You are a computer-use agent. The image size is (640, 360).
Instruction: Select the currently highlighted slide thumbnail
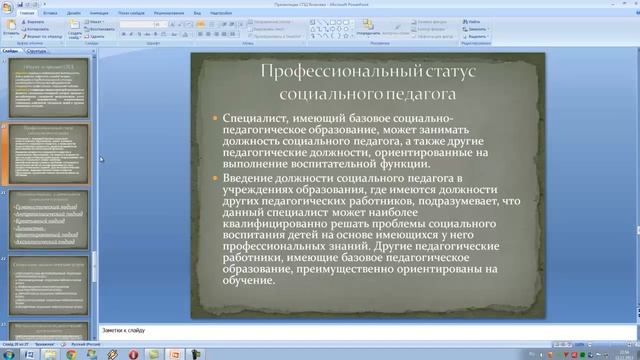(x=49, y=154)
